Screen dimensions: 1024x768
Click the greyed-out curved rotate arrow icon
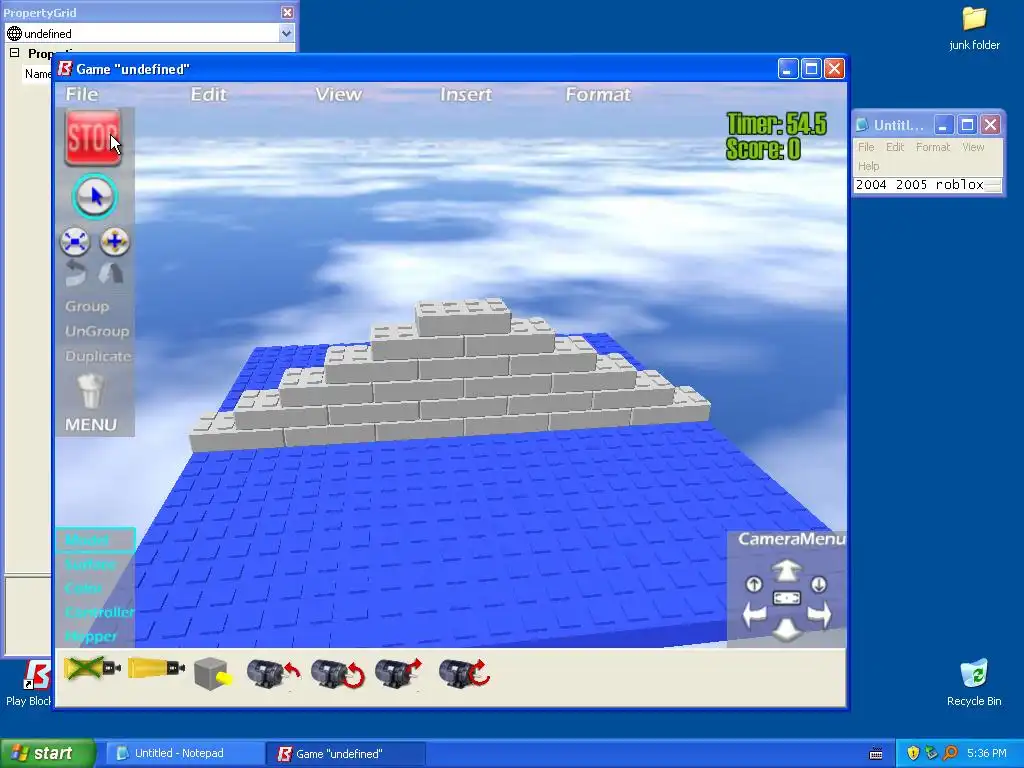coord(75,274)
